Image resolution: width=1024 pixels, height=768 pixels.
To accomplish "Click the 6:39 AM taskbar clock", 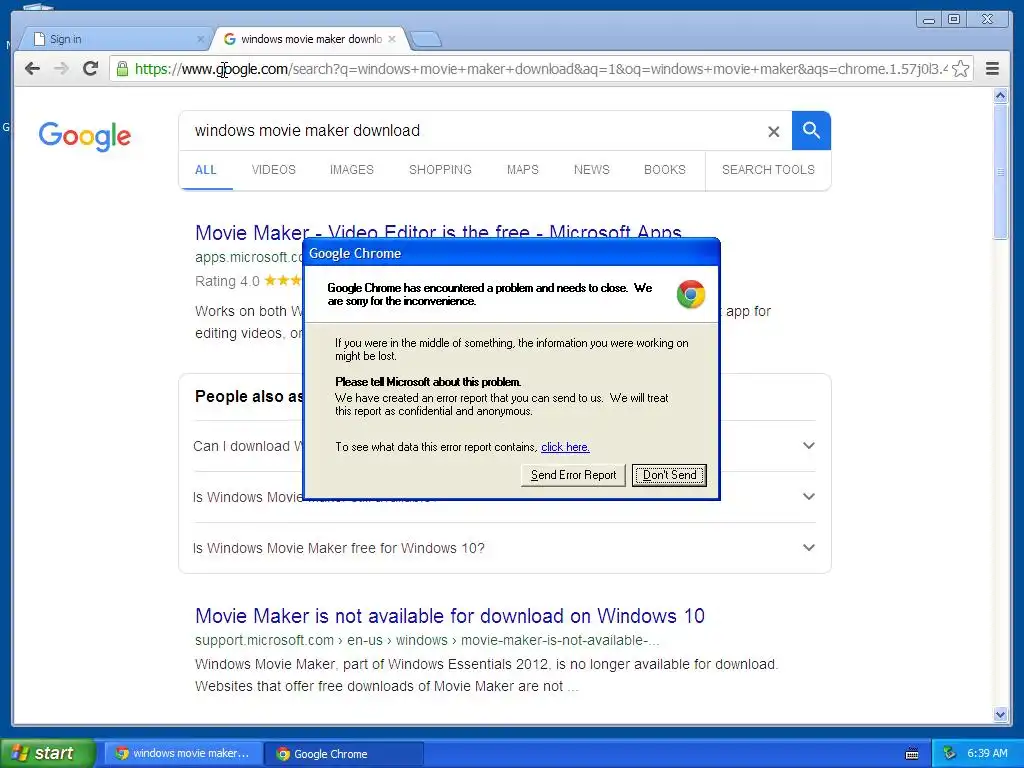I will pyautogui.click(x=987, y=753).
